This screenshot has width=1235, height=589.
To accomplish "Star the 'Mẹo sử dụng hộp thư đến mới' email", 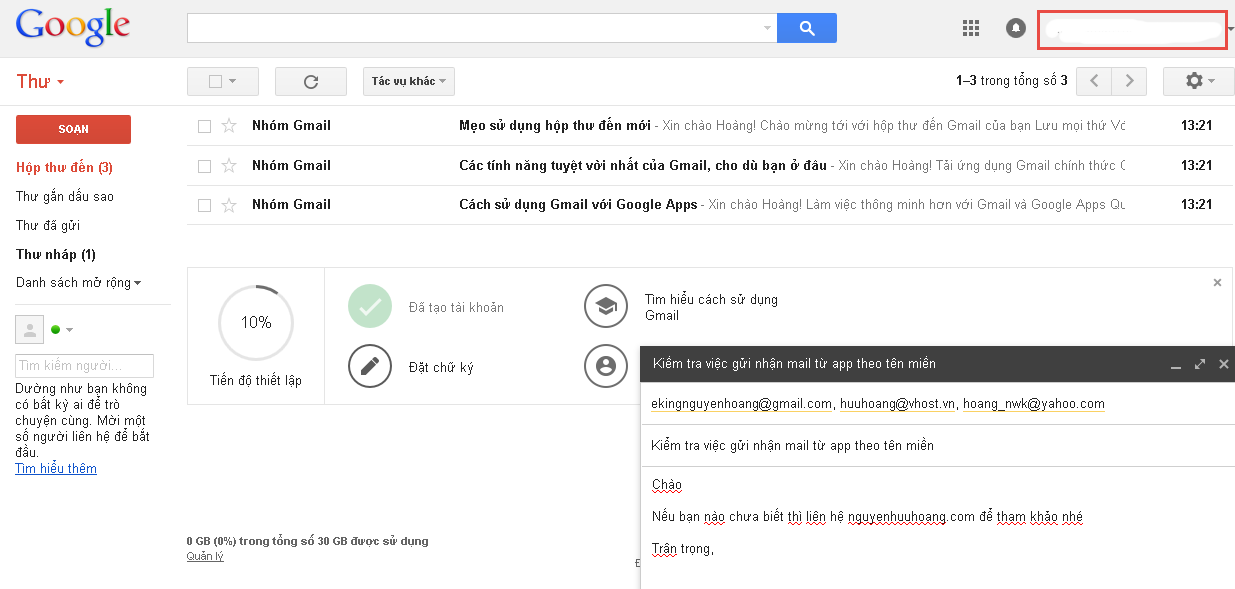I will click(229, 126).
